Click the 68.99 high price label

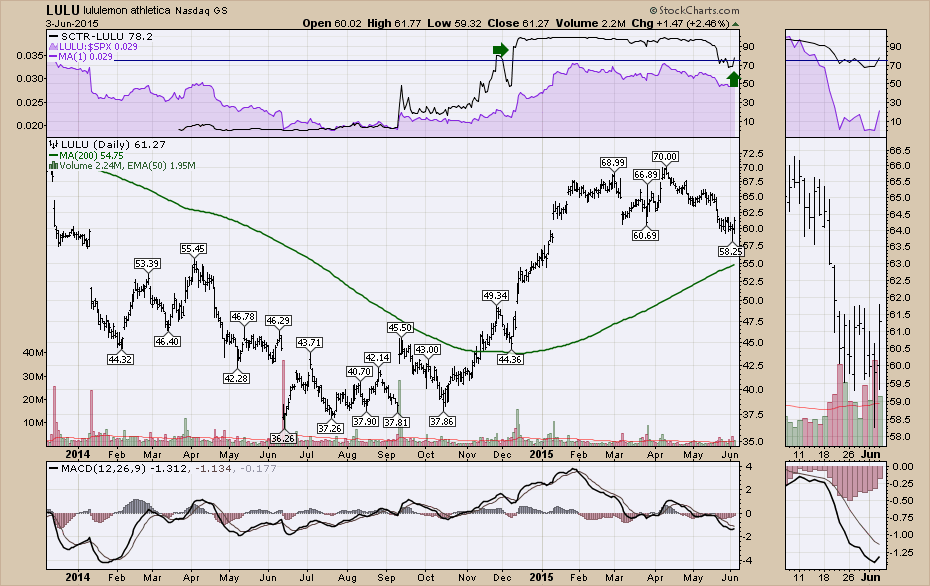click(613, 162)
